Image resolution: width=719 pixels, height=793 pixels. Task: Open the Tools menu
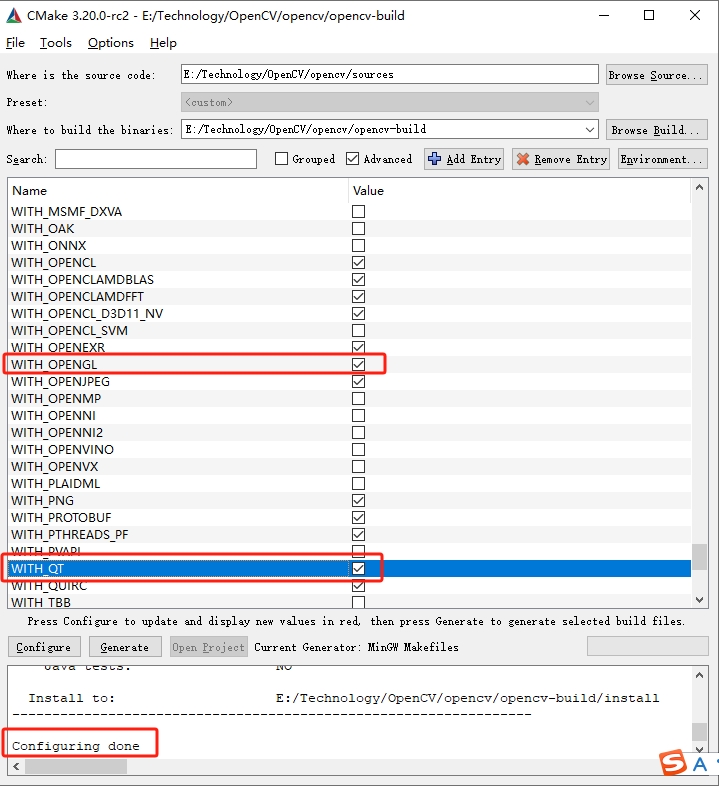click(x=56, y=43)
